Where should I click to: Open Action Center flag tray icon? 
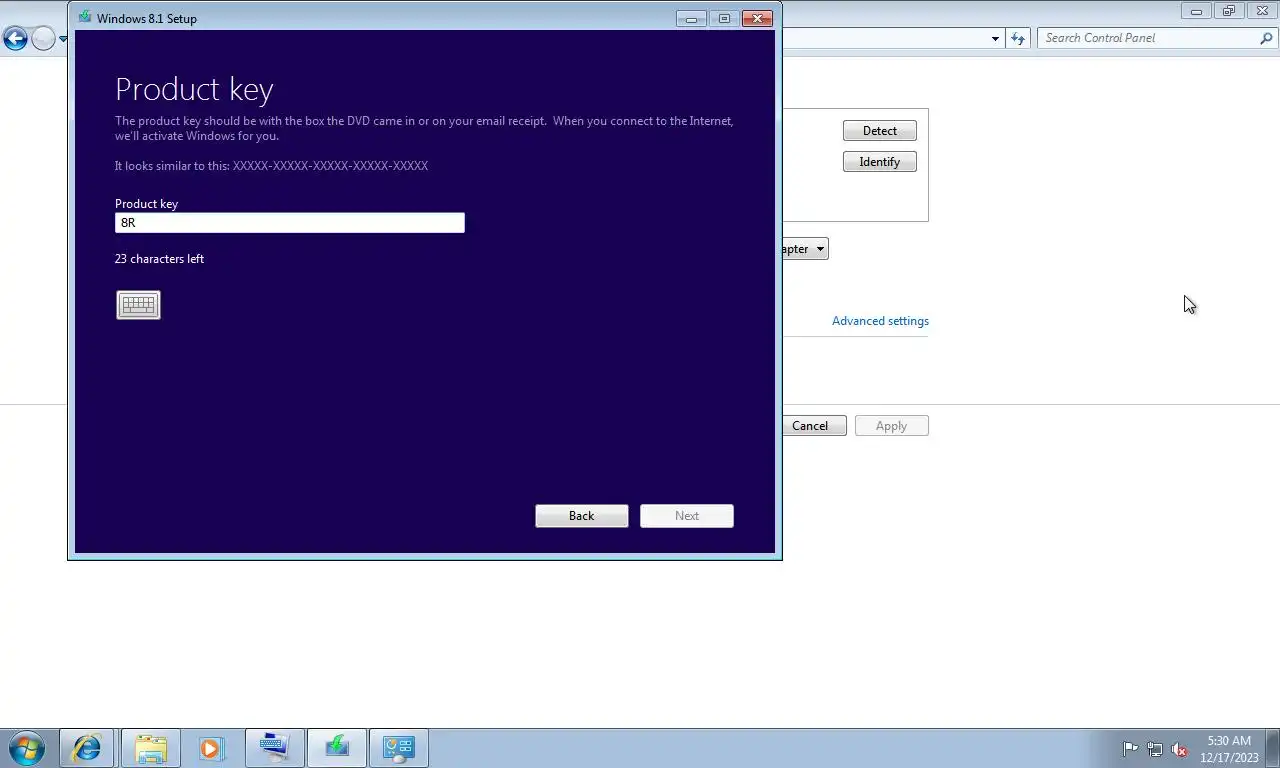point(1130,749)
